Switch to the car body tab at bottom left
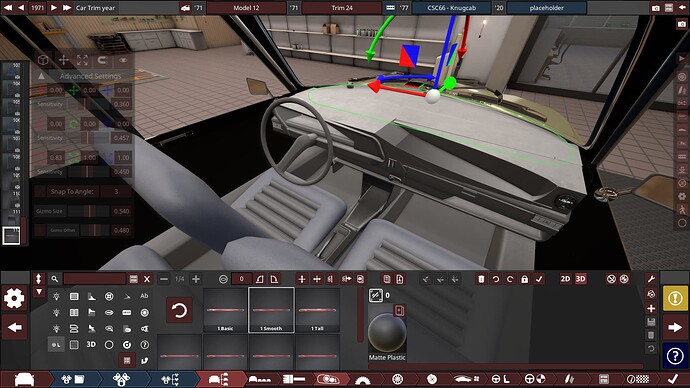690x388 pixels. [x=24, y=379]
